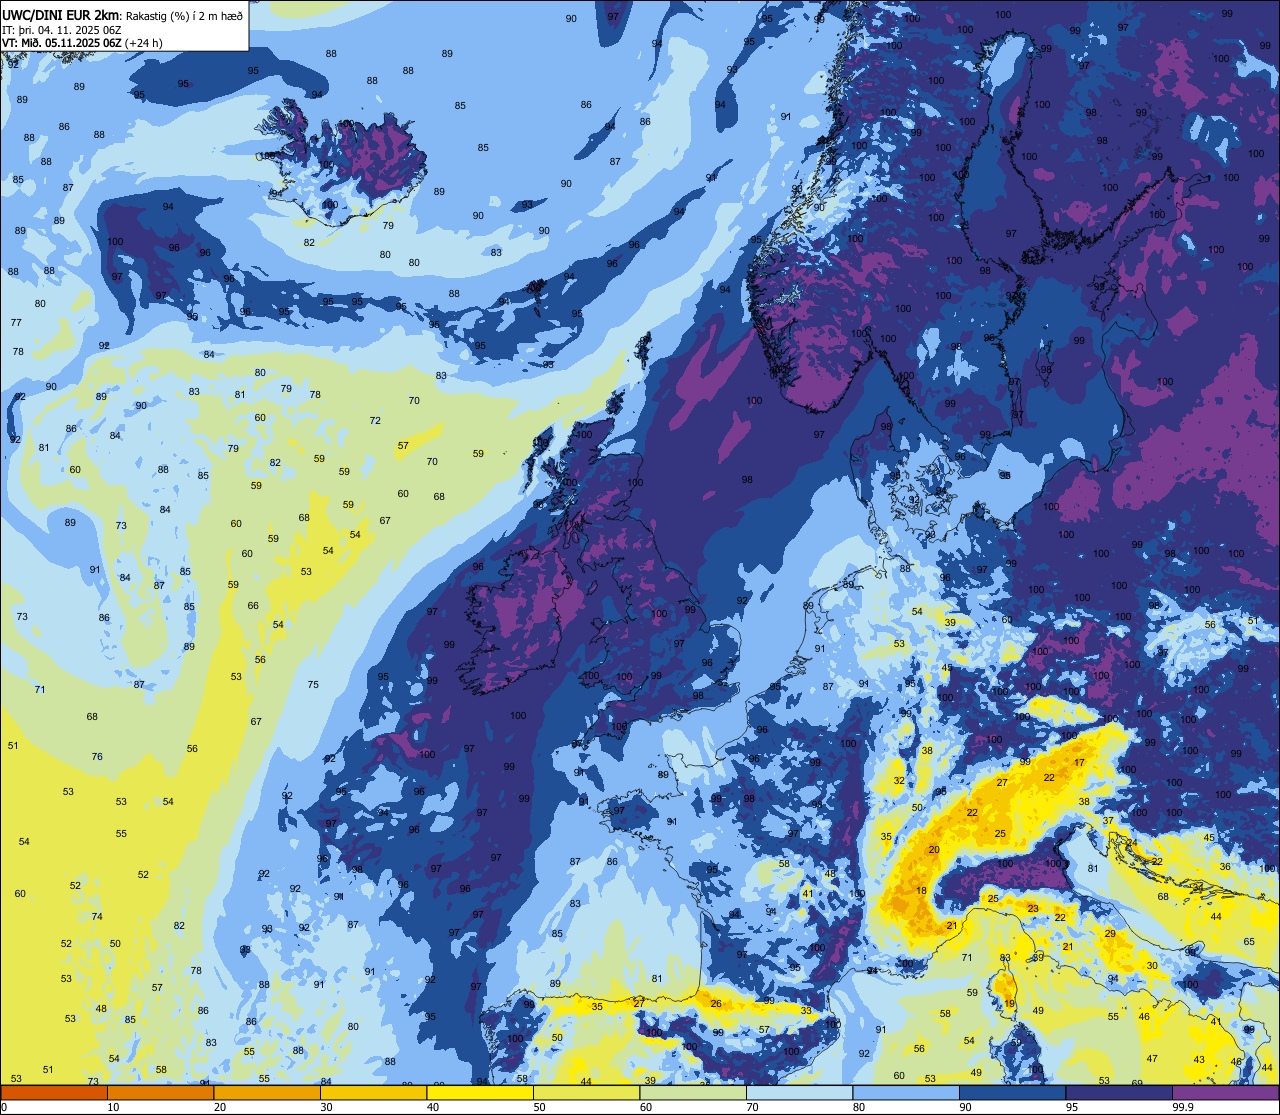
Task: Click the humidity value "76" on the map
Action: click(x=97, y=757)
